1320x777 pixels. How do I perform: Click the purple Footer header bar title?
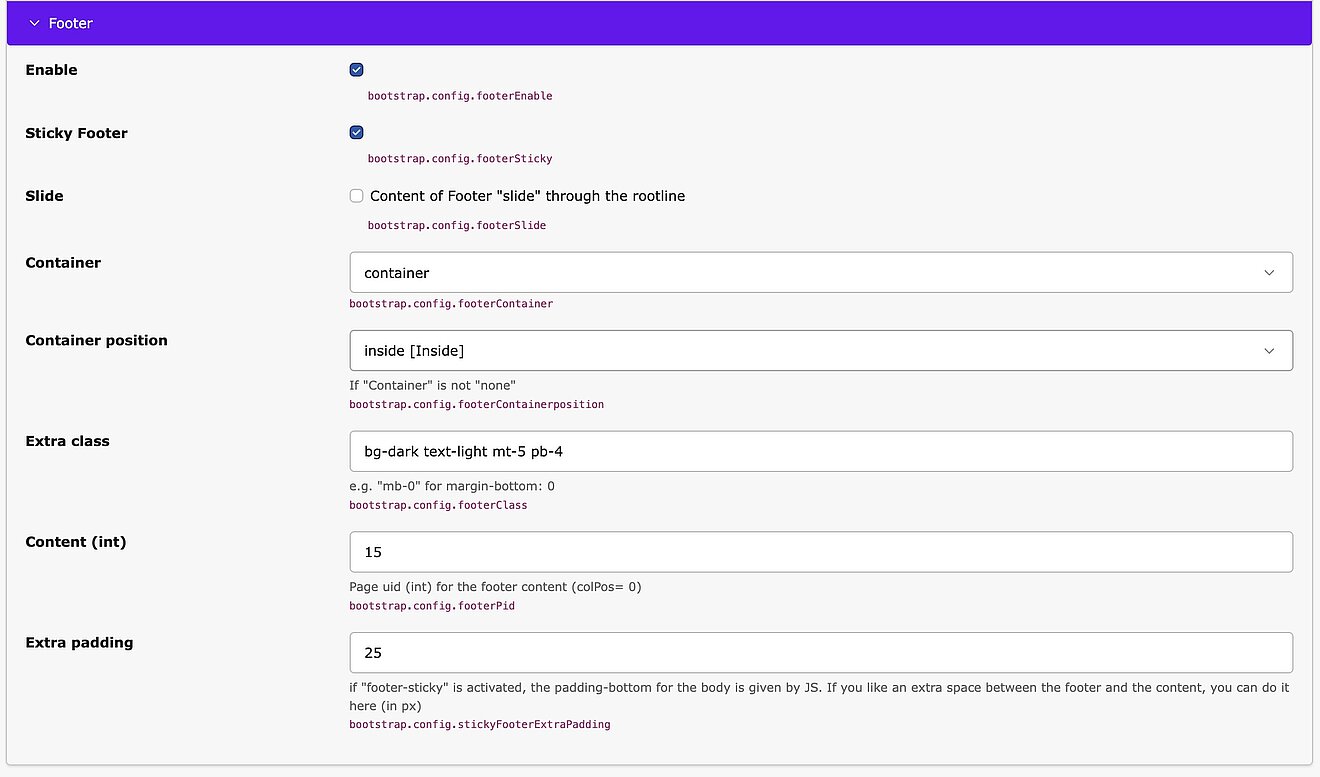point(71,23)
